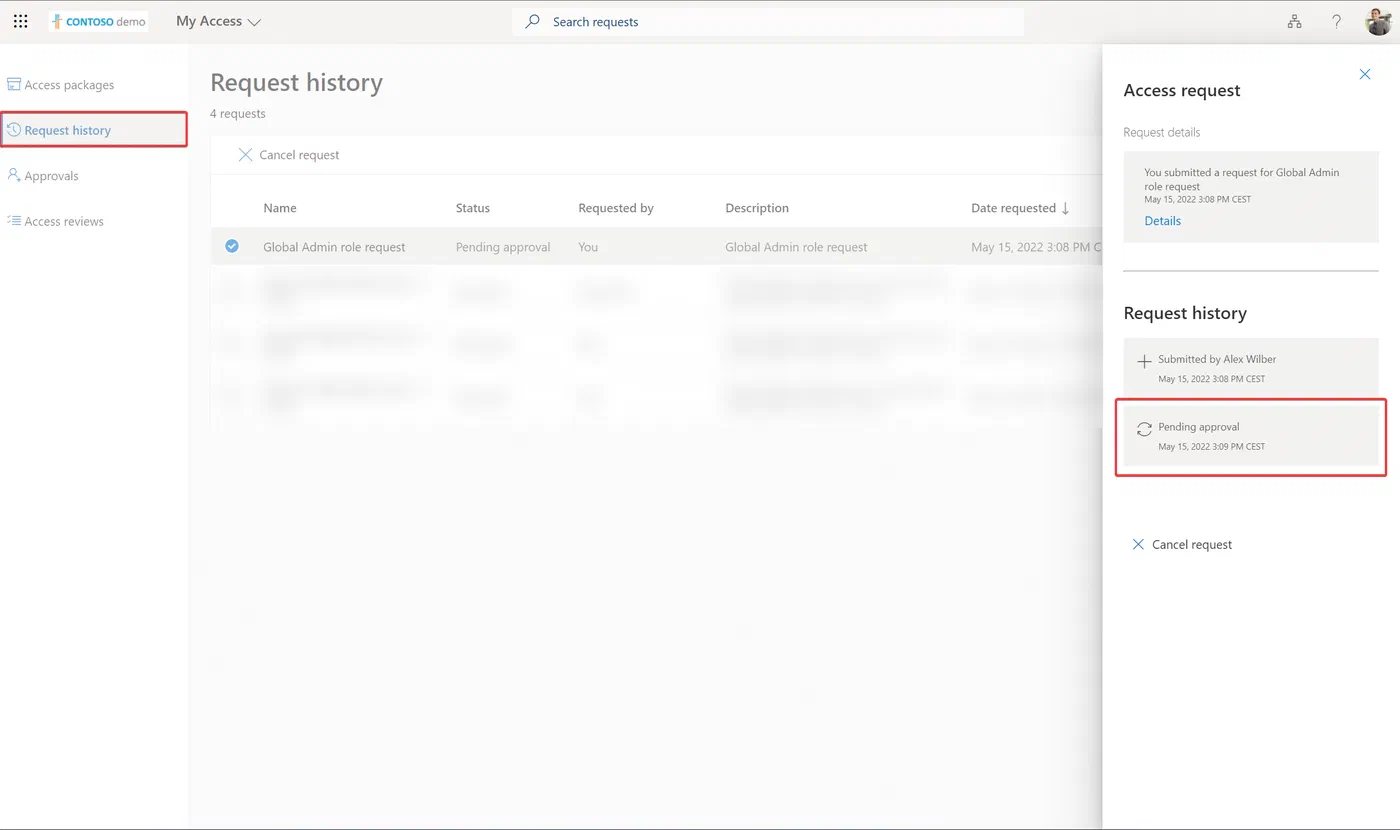The width and height of the screenshot is (1400, 830).
Task: Click the Date requested sort arrow
Action: (1065, 208)
